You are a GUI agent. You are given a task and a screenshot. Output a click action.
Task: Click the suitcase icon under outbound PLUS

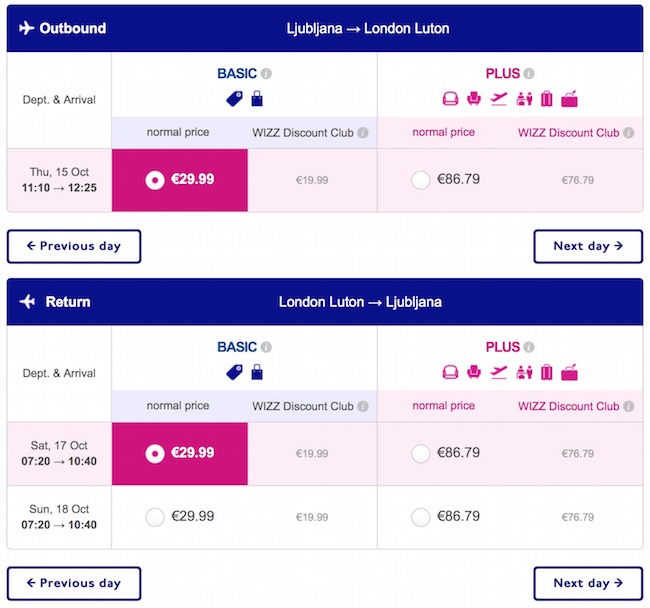pos(547,99)
